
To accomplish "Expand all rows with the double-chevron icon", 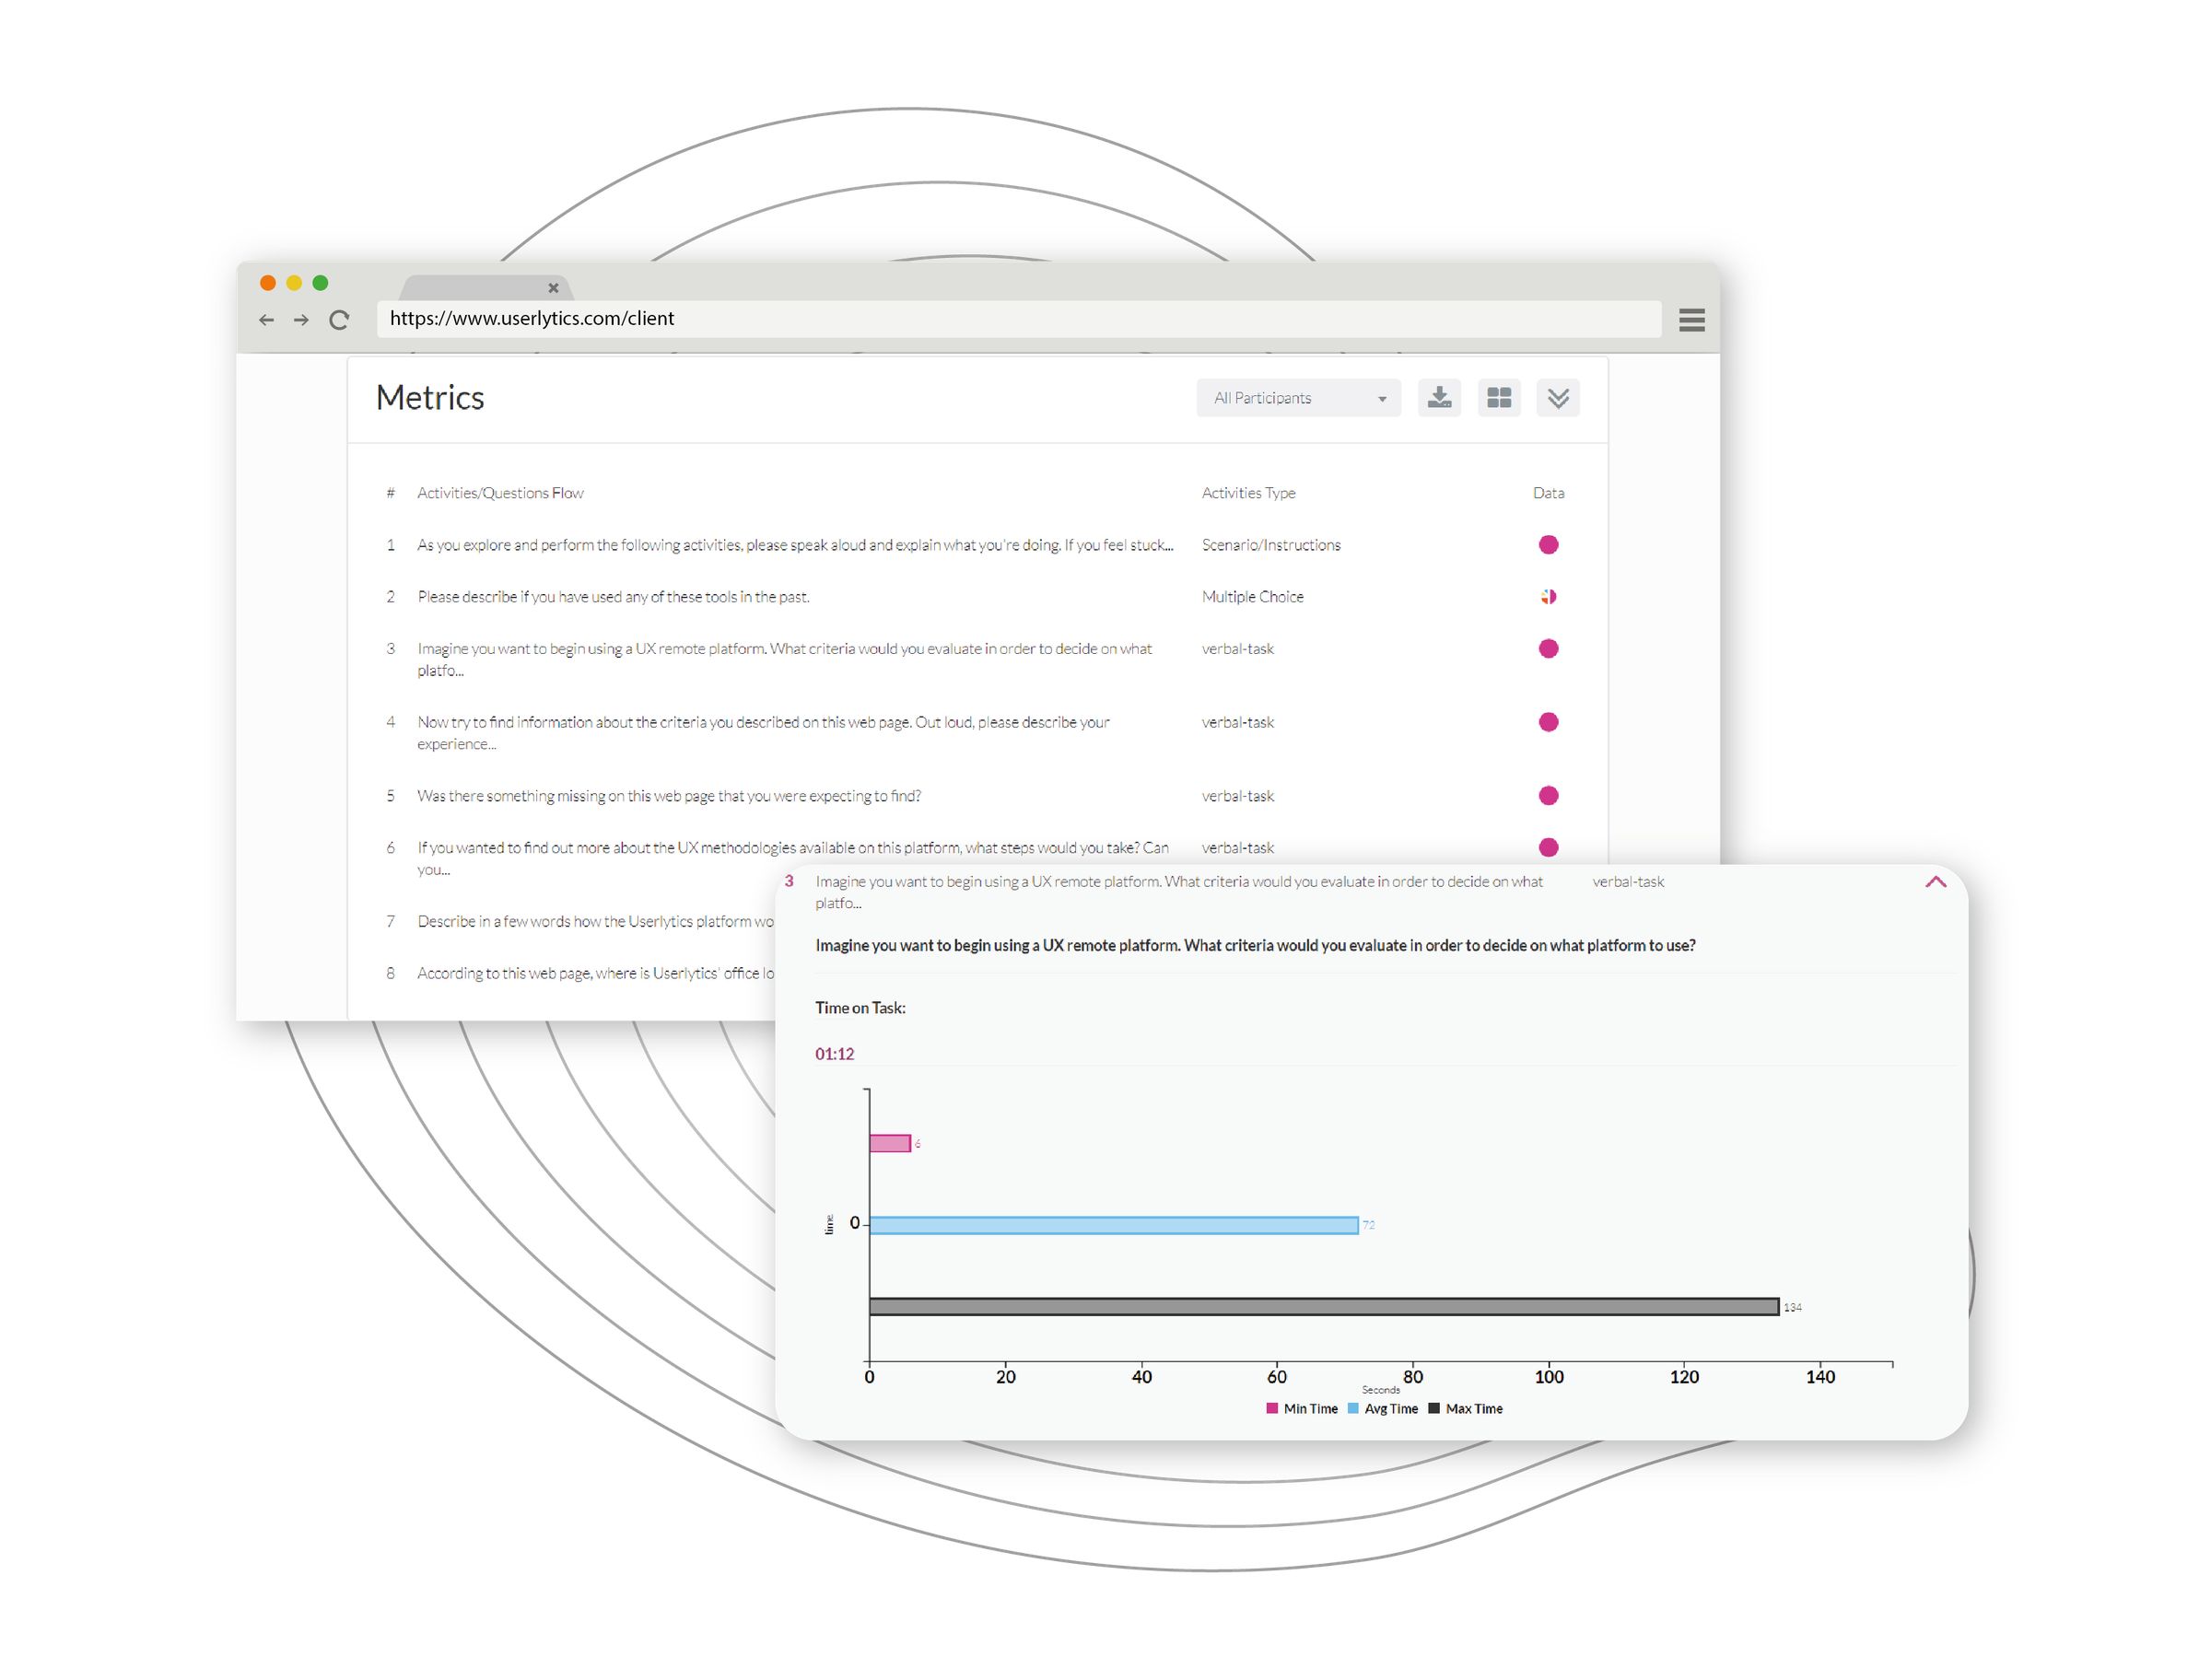I will coord(1557,398).
